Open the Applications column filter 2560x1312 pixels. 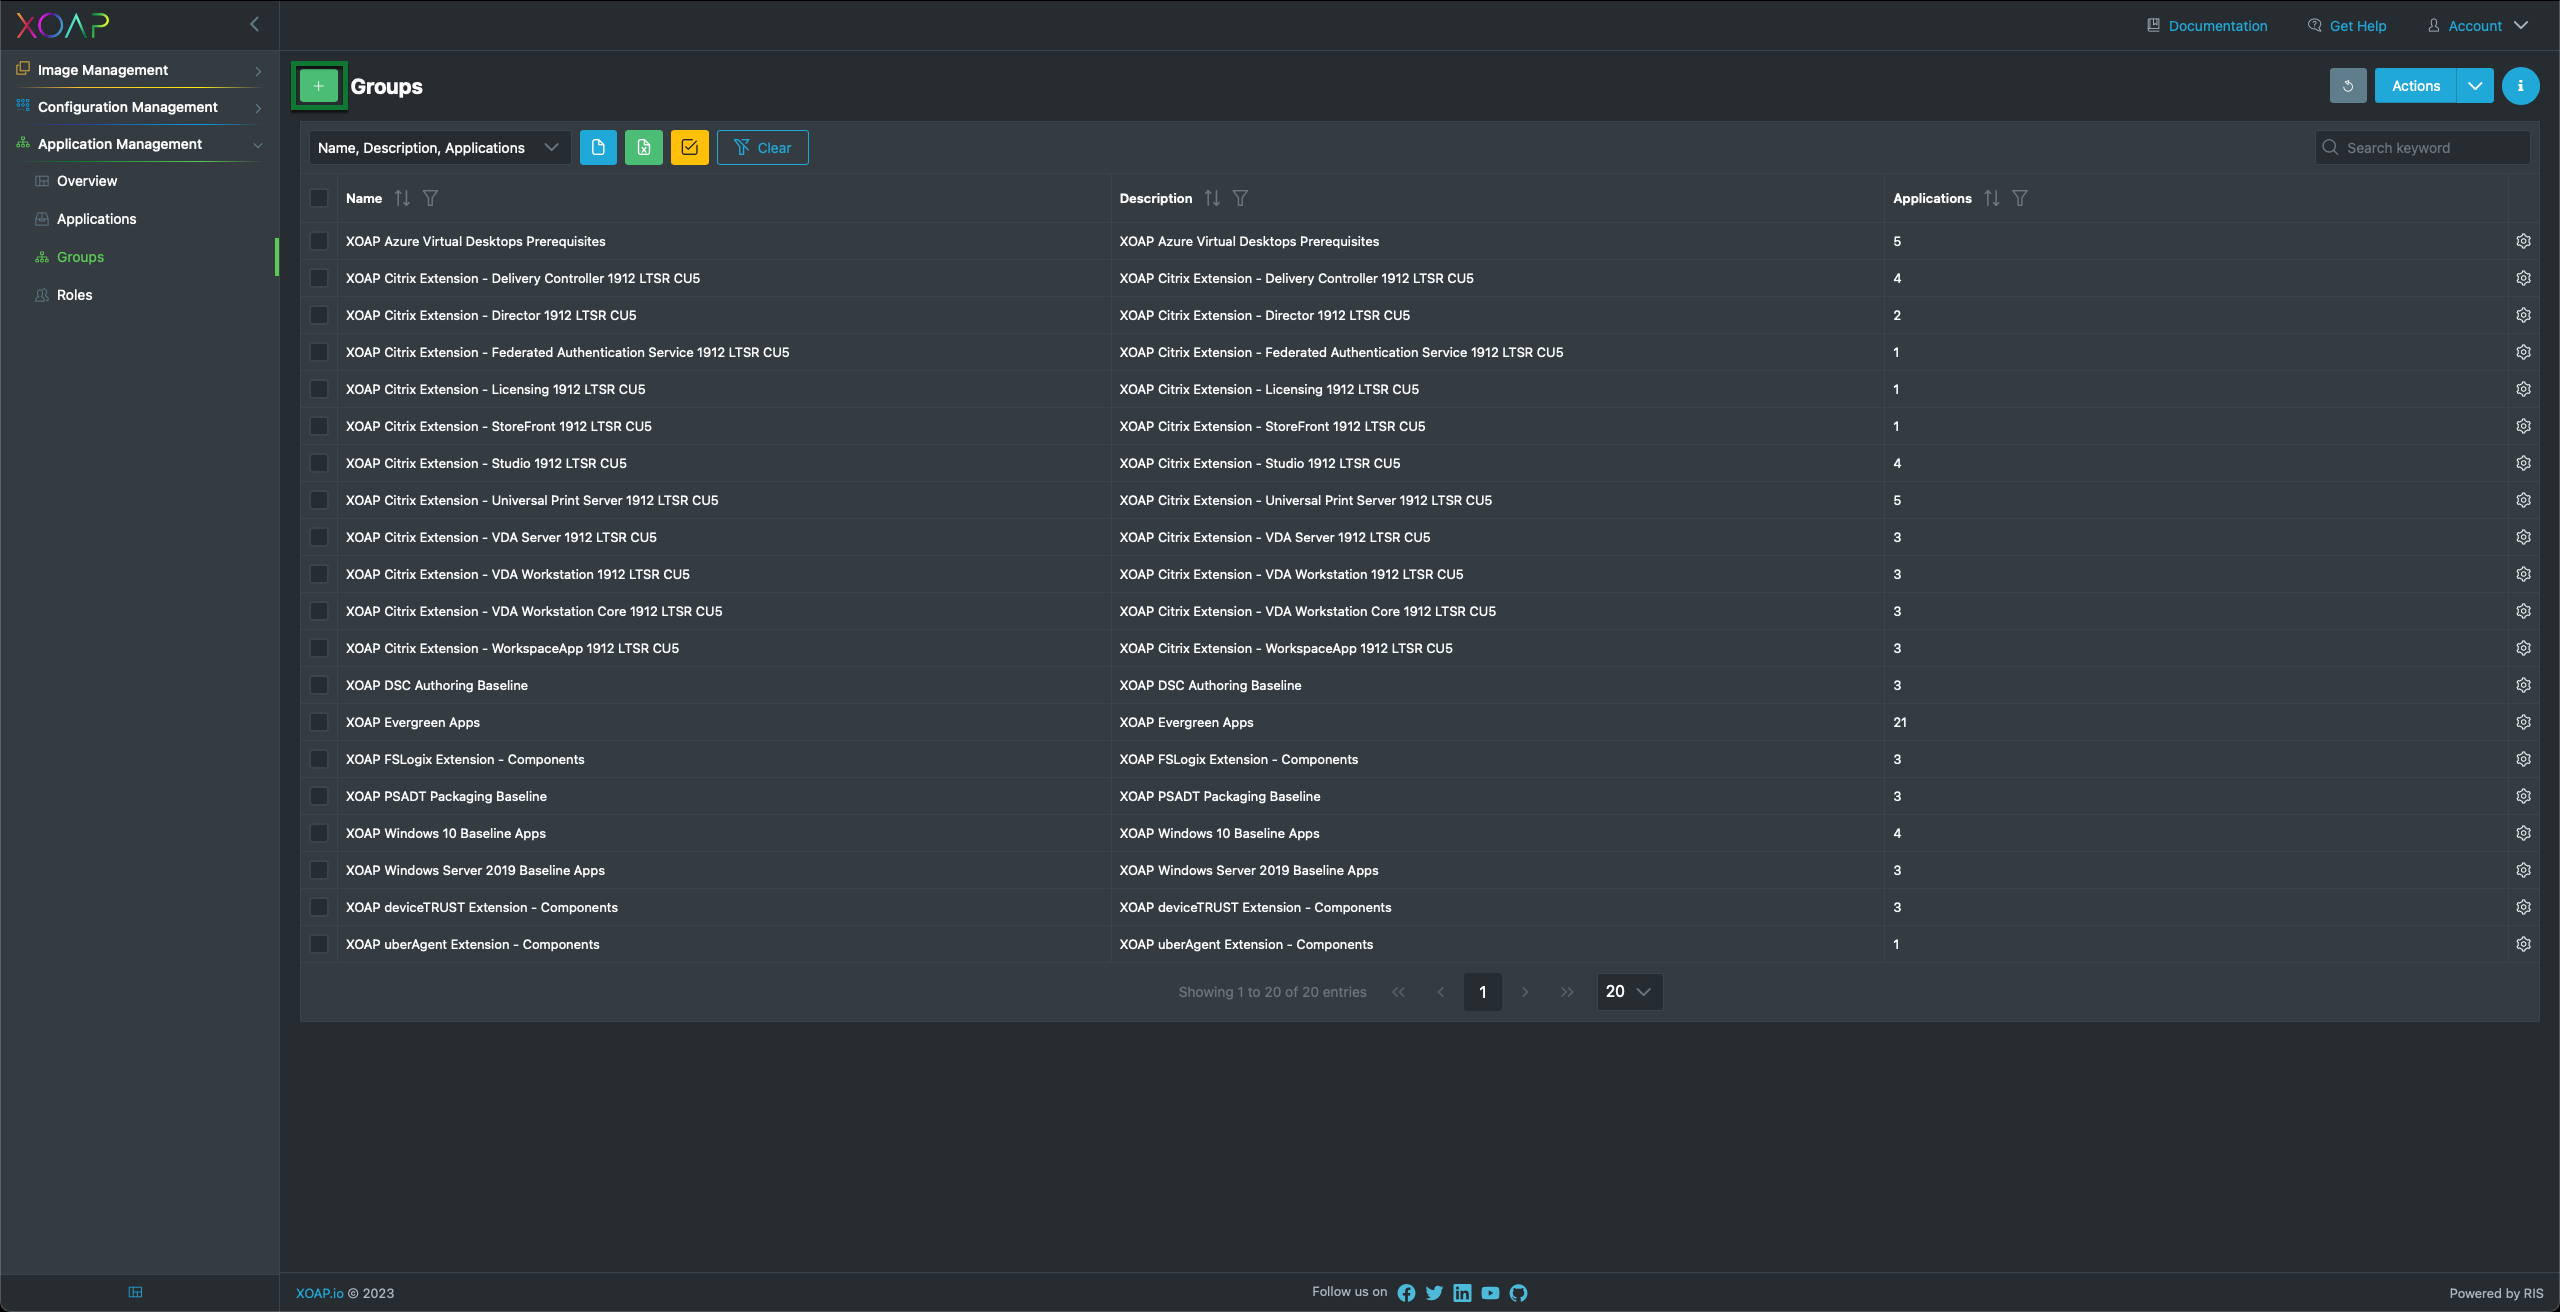2020,198
